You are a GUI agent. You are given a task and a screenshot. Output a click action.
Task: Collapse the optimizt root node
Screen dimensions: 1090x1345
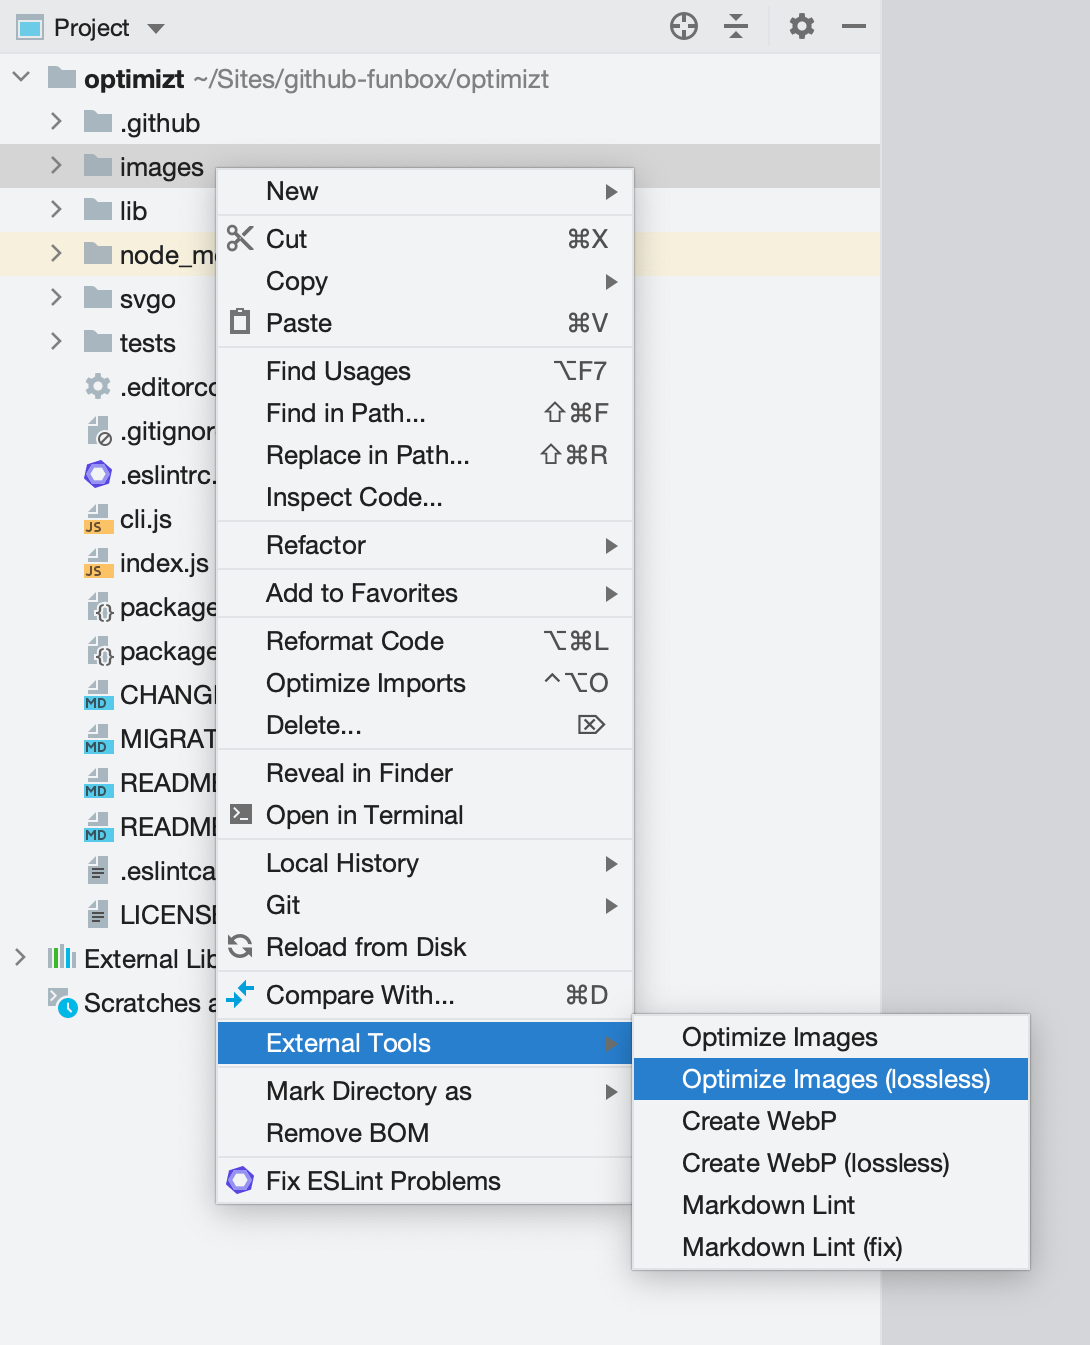click(20, 78)
